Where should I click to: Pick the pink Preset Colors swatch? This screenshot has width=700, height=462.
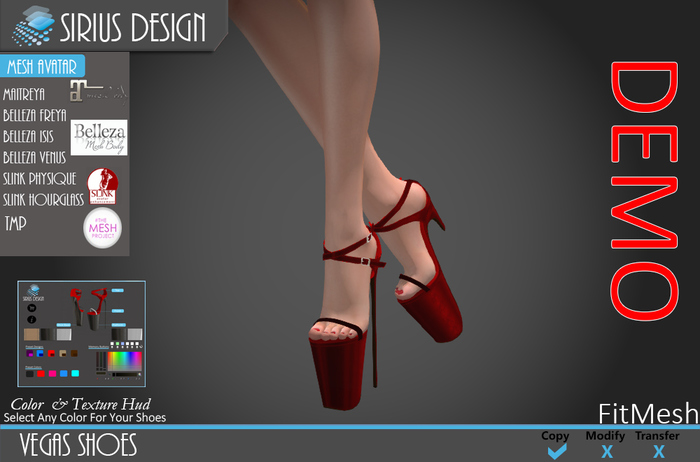pos(52,374)
